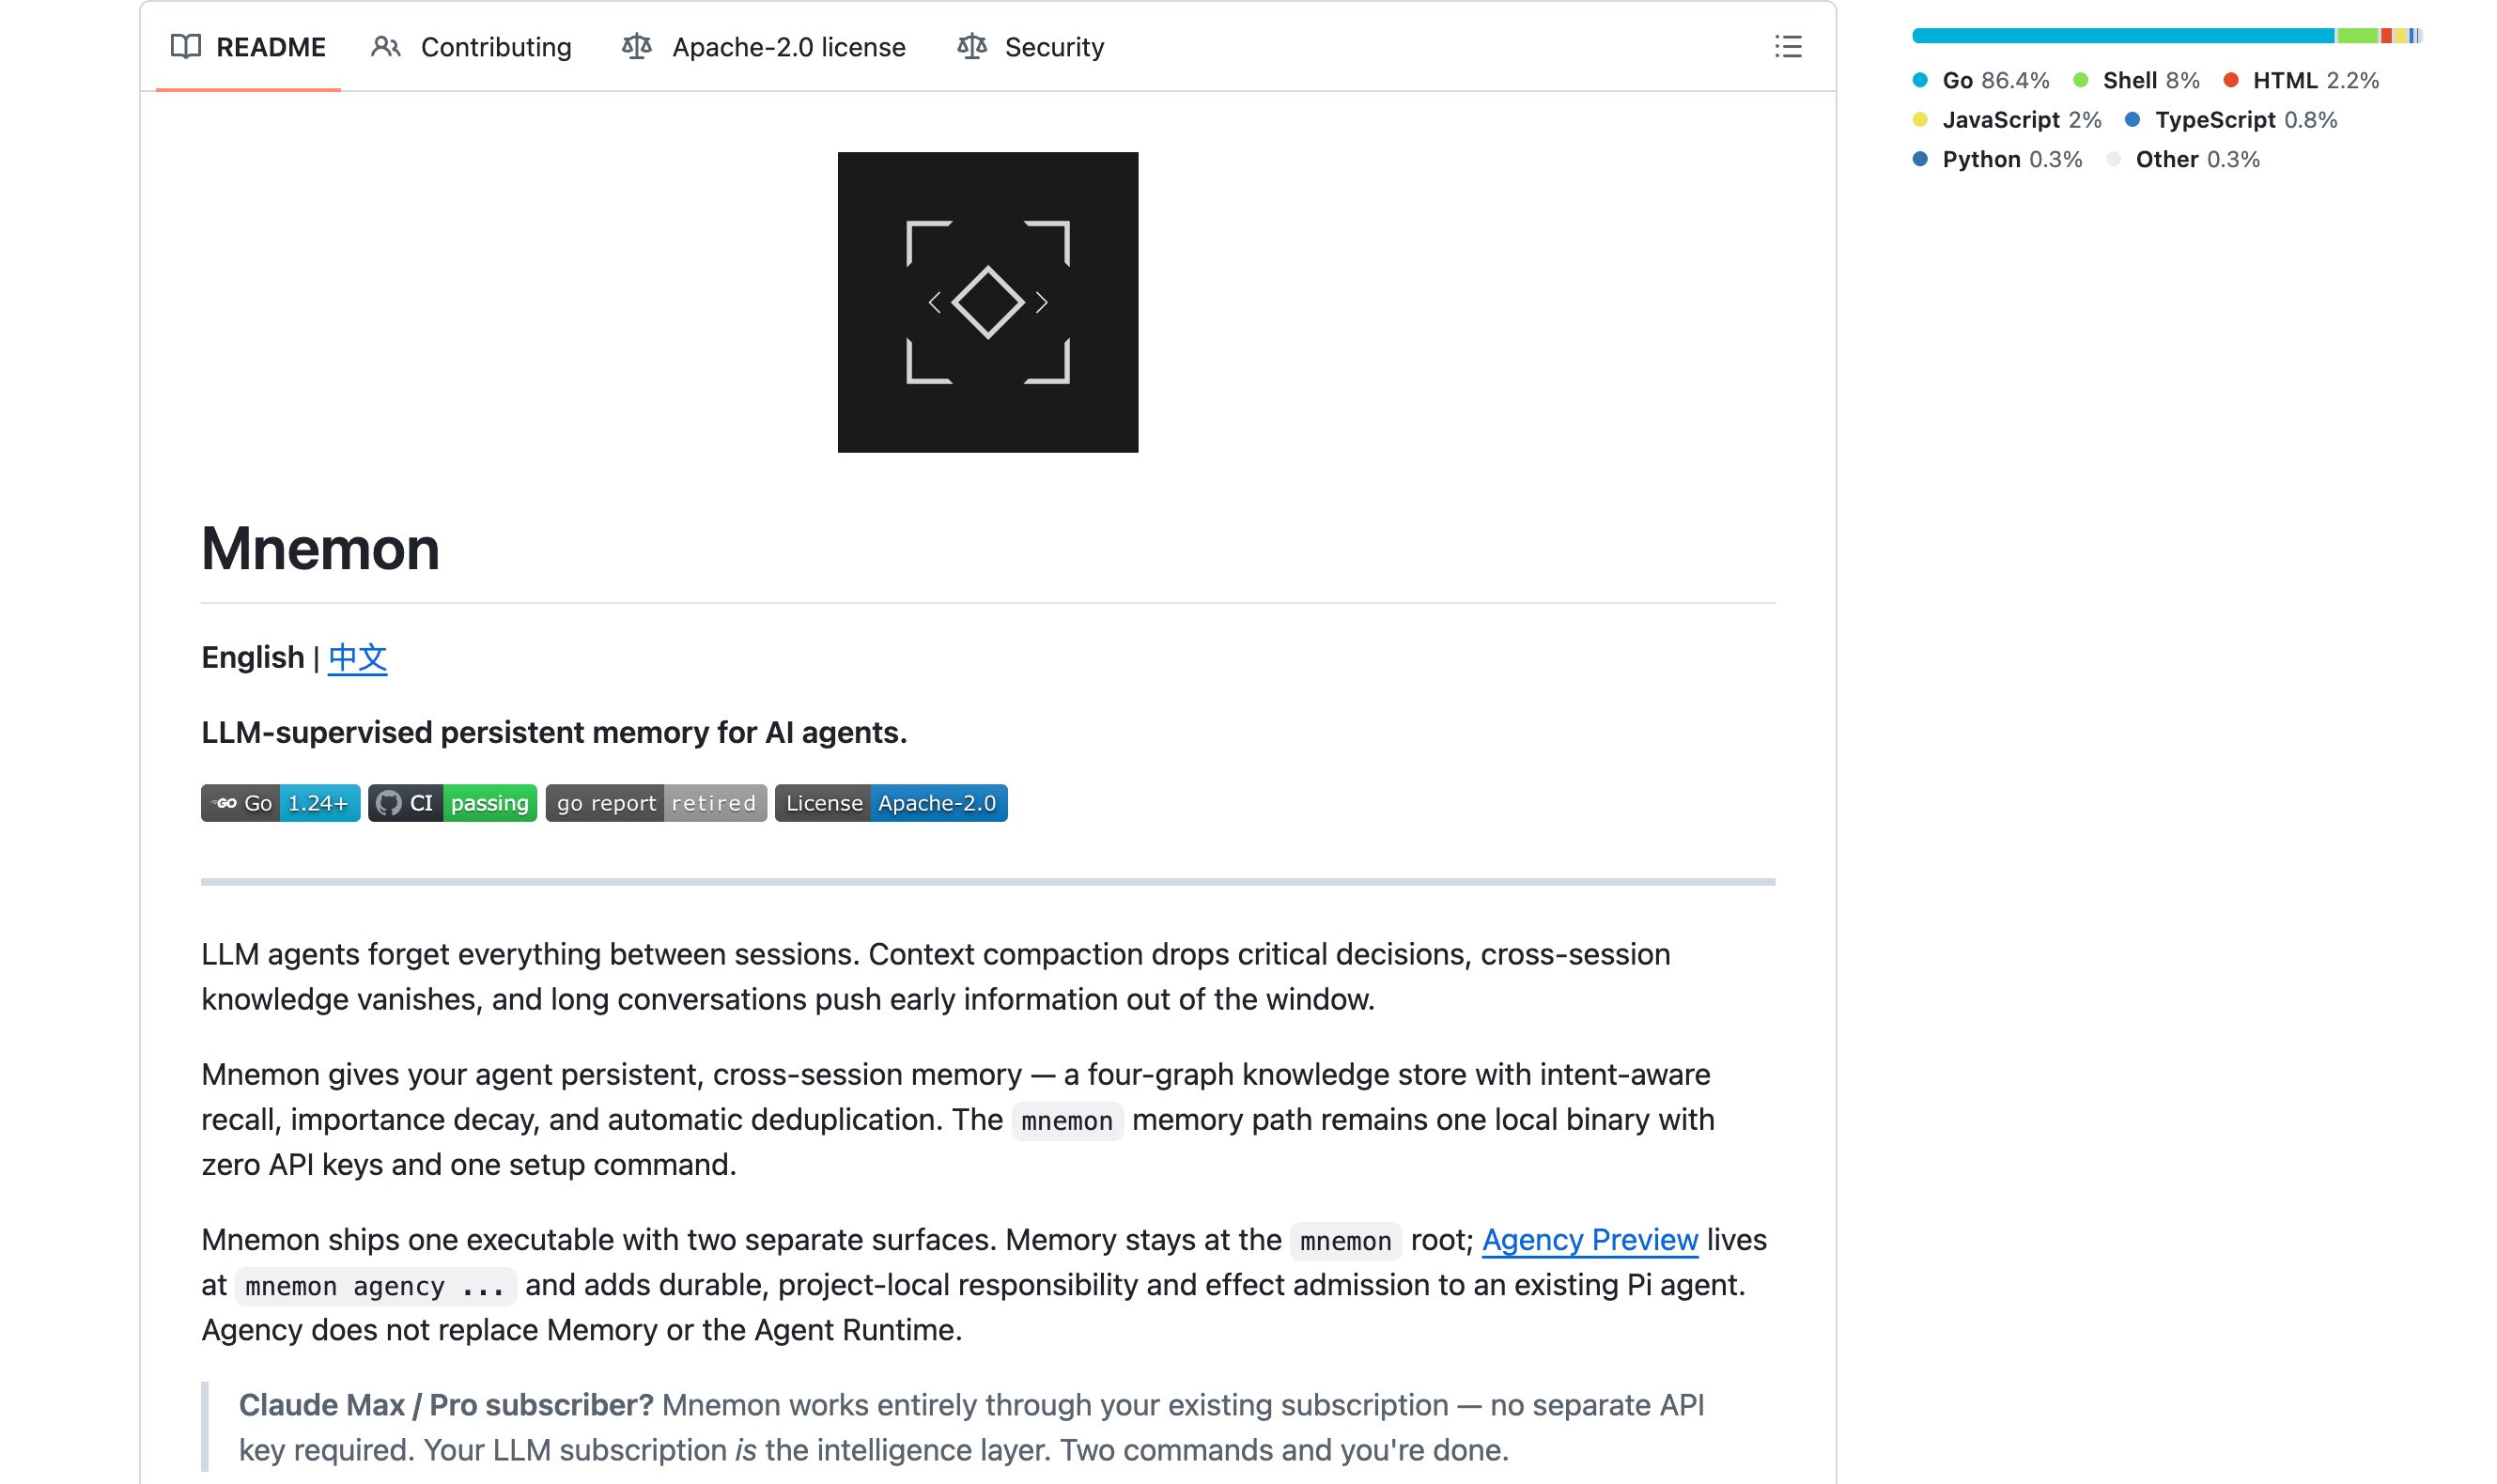This screenshot has height=1484, width=2497.
Task: Click the Mnemon heading
Action: [320, 549]
